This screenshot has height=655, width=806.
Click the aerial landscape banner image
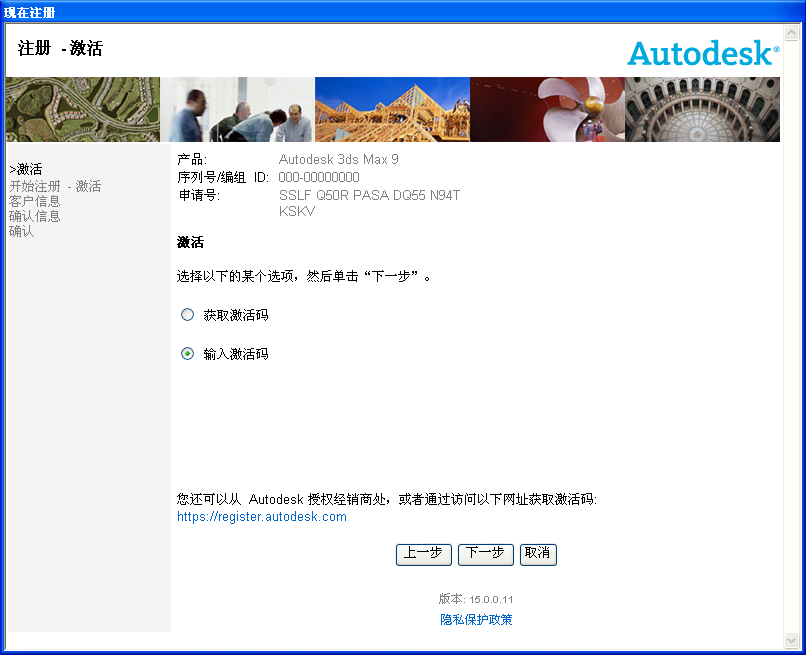tap(83, 110)
